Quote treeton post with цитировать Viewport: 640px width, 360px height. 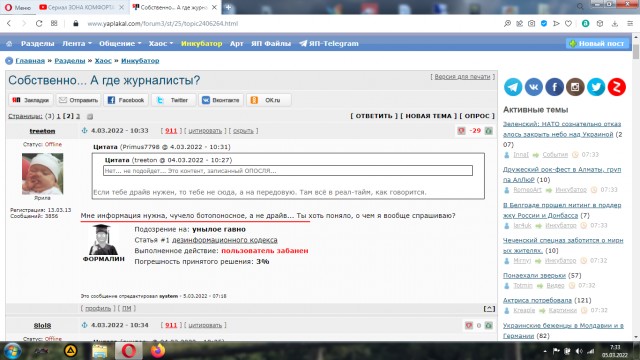[x=205, y=131]
